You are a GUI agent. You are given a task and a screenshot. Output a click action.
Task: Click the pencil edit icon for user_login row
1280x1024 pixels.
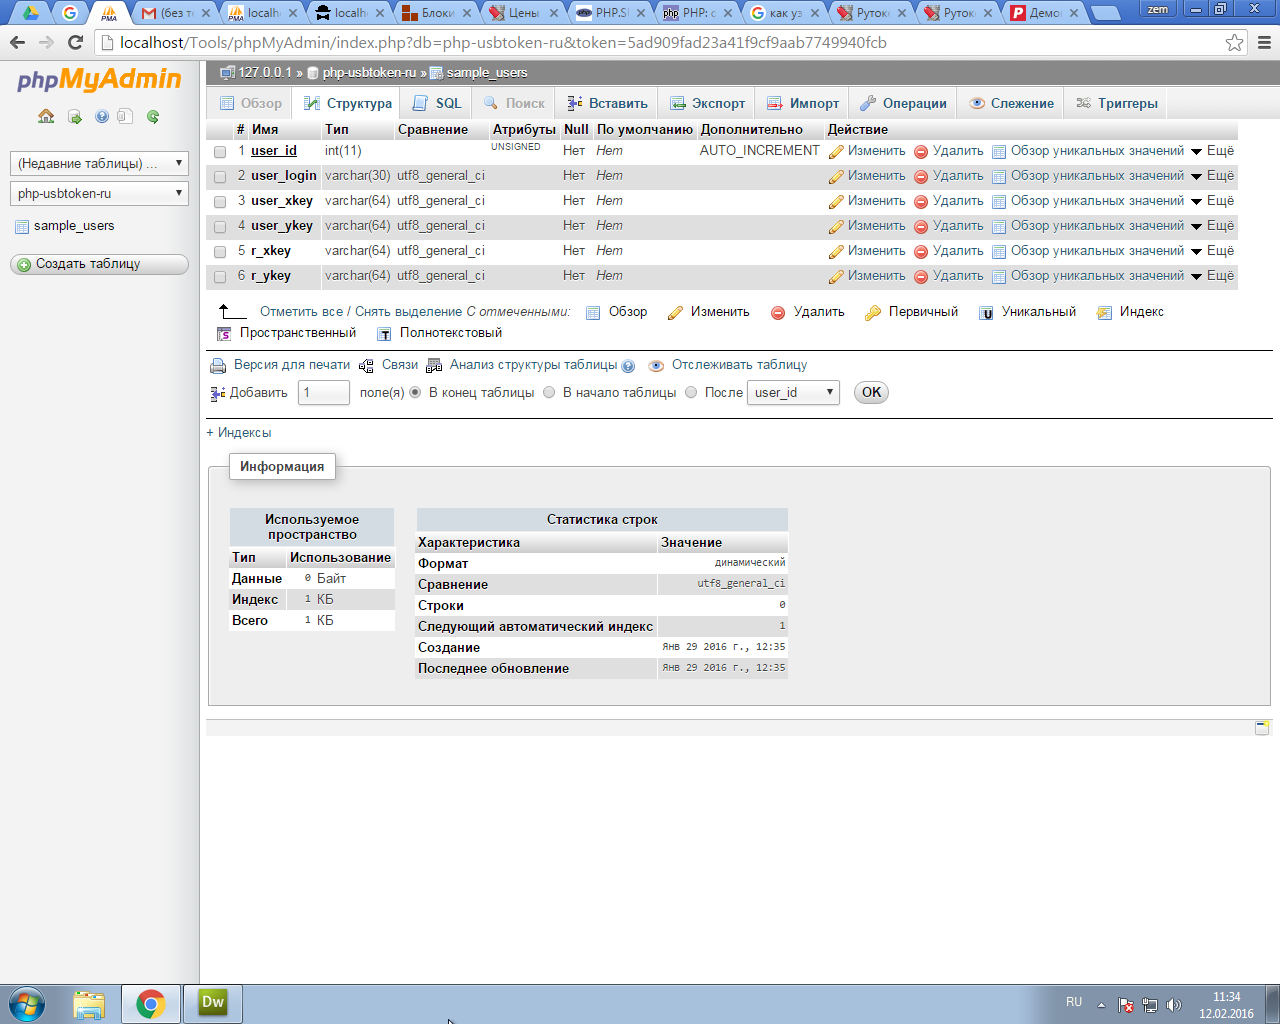[836, 177]
